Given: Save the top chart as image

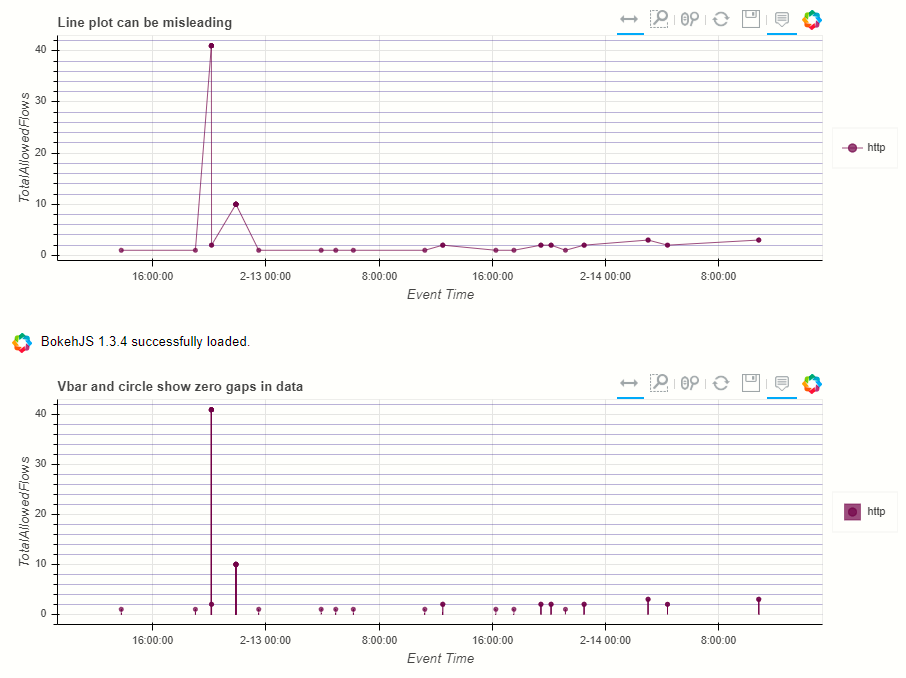Looking at the screenshot, I should click(x=751, y=19).
